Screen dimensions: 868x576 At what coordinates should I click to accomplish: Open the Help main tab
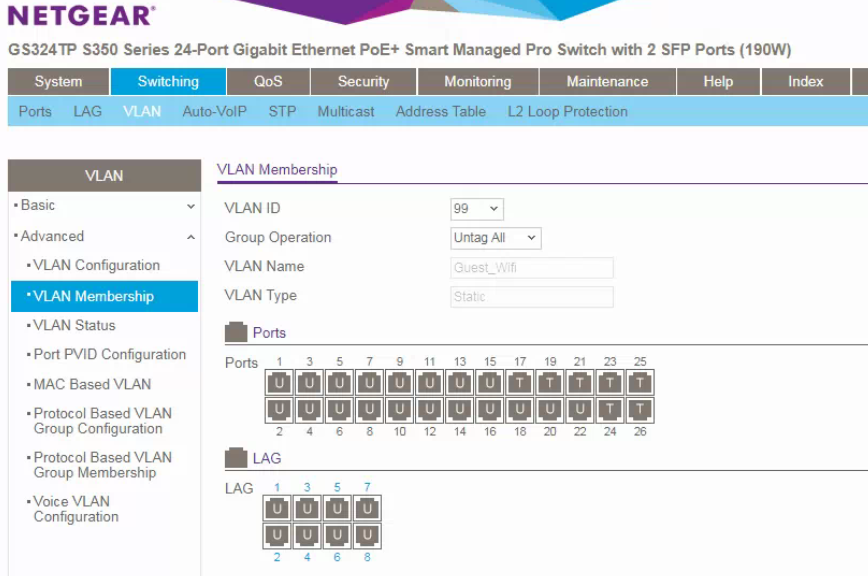[718, 81]
